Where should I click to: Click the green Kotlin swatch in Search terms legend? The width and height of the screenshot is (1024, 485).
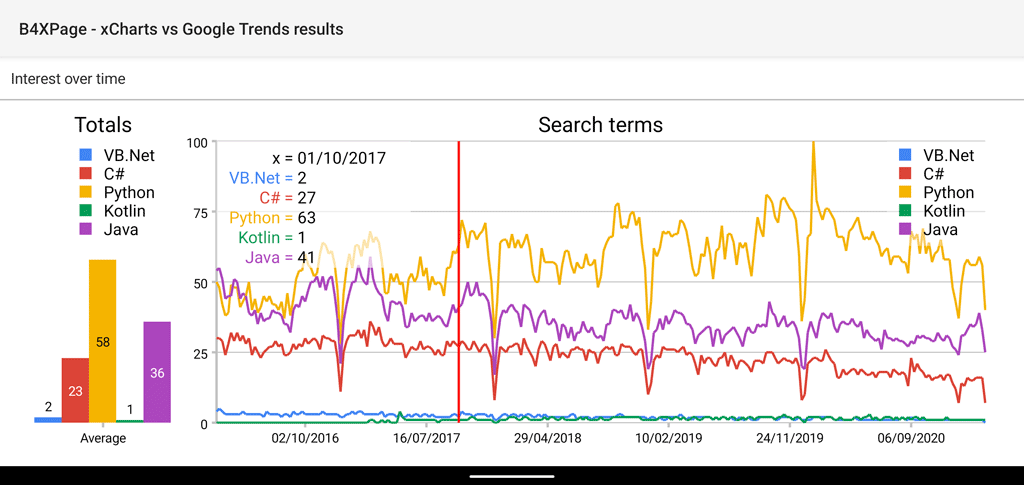click(x=905, y=211)
